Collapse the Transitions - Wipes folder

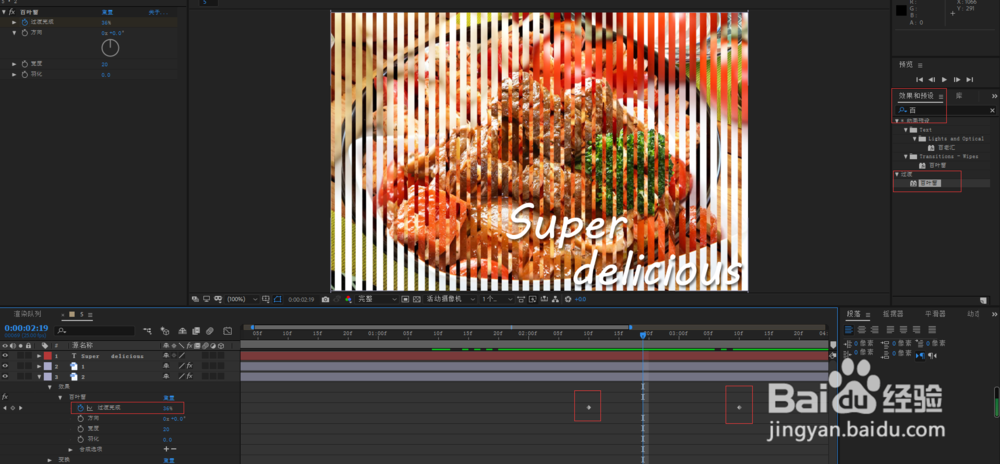[x=906, y=156]
